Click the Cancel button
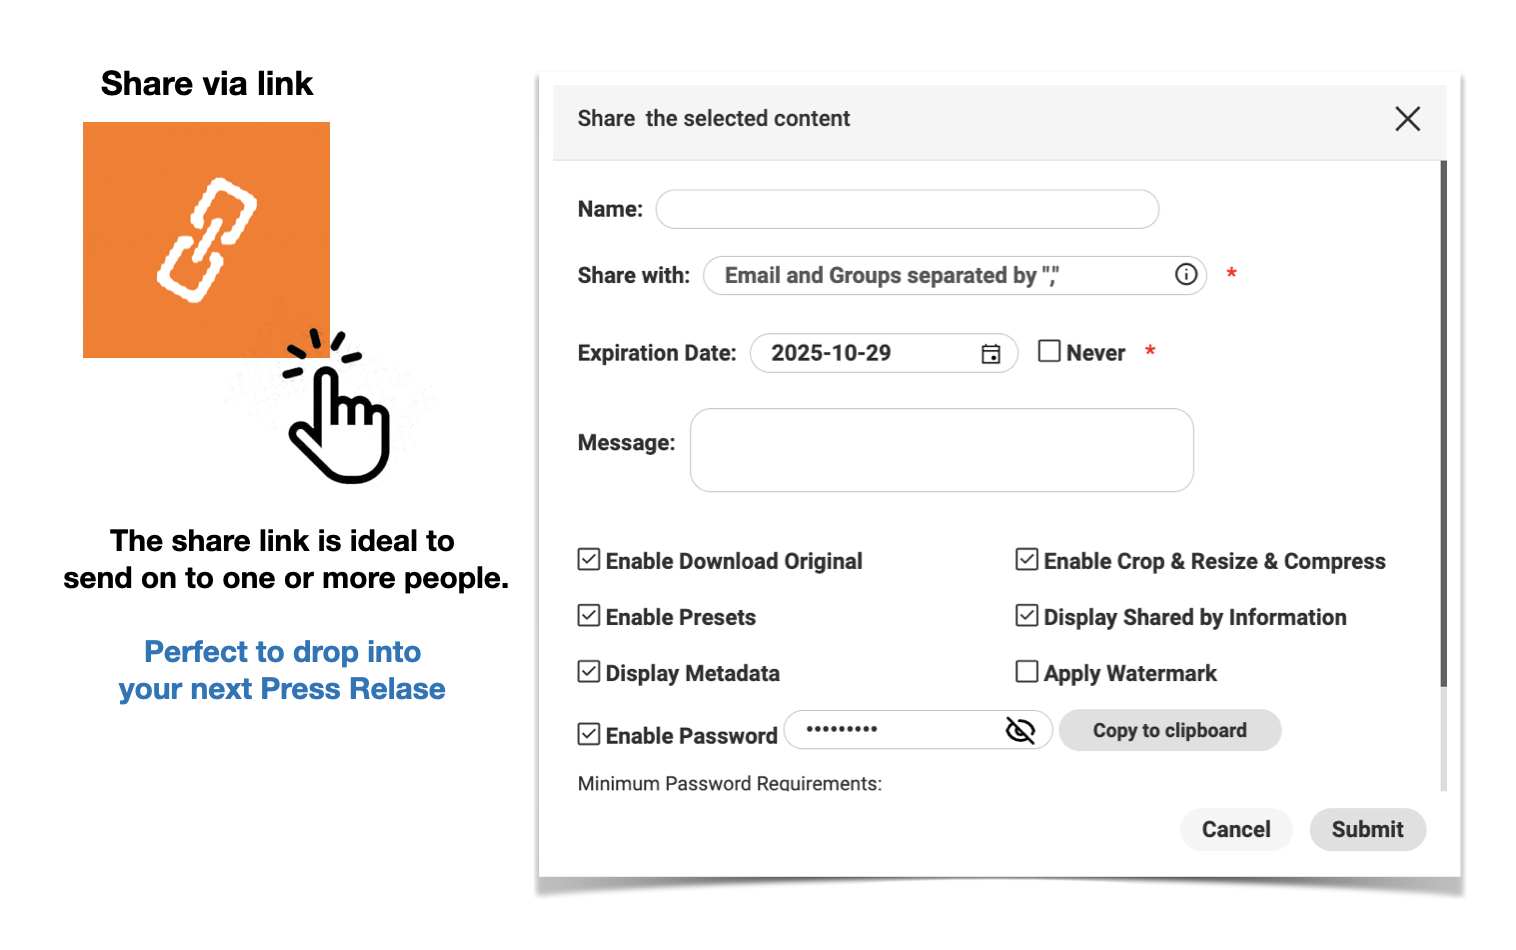The height and width of the screenshot is (950, 1516). [x=1236, y=830]
